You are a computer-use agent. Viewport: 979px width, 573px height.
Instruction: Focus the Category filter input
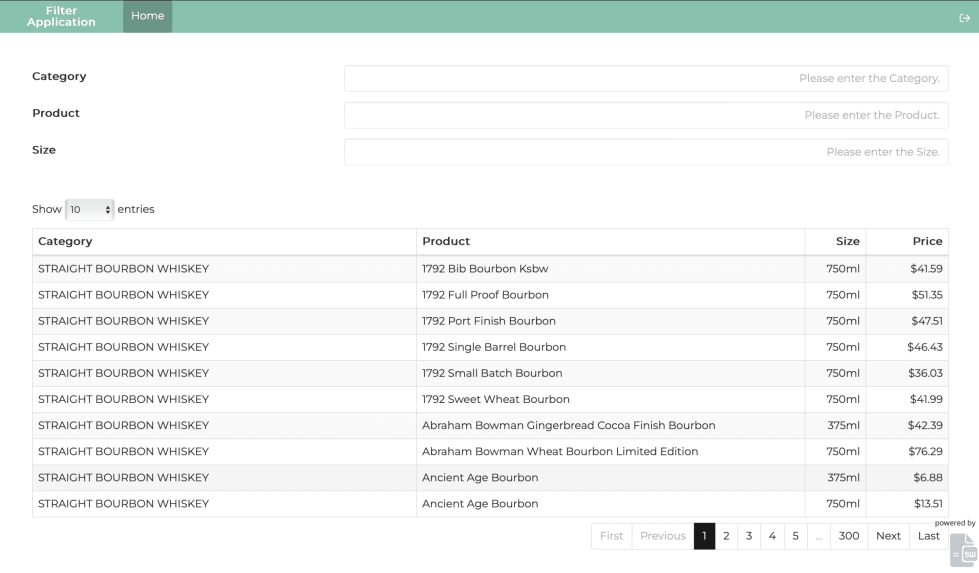point(646,79)
